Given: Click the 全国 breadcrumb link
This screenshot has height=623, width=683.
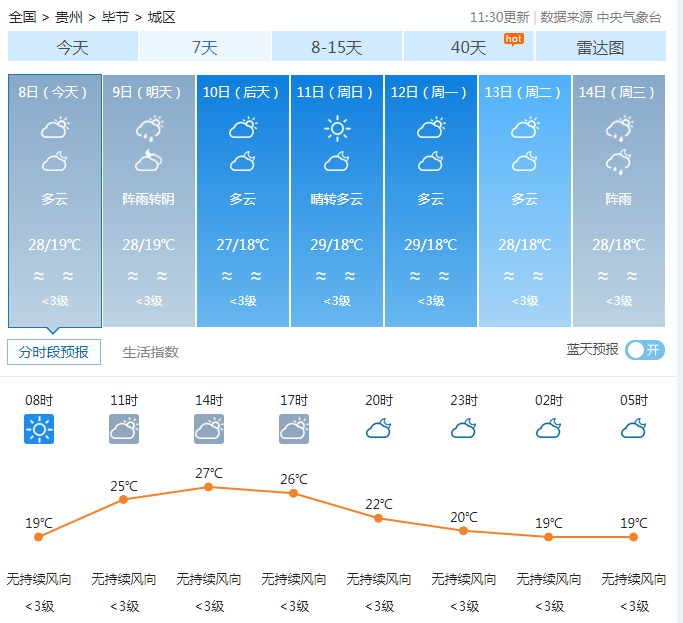Looking at the screenshot, I should coord(23,17).
